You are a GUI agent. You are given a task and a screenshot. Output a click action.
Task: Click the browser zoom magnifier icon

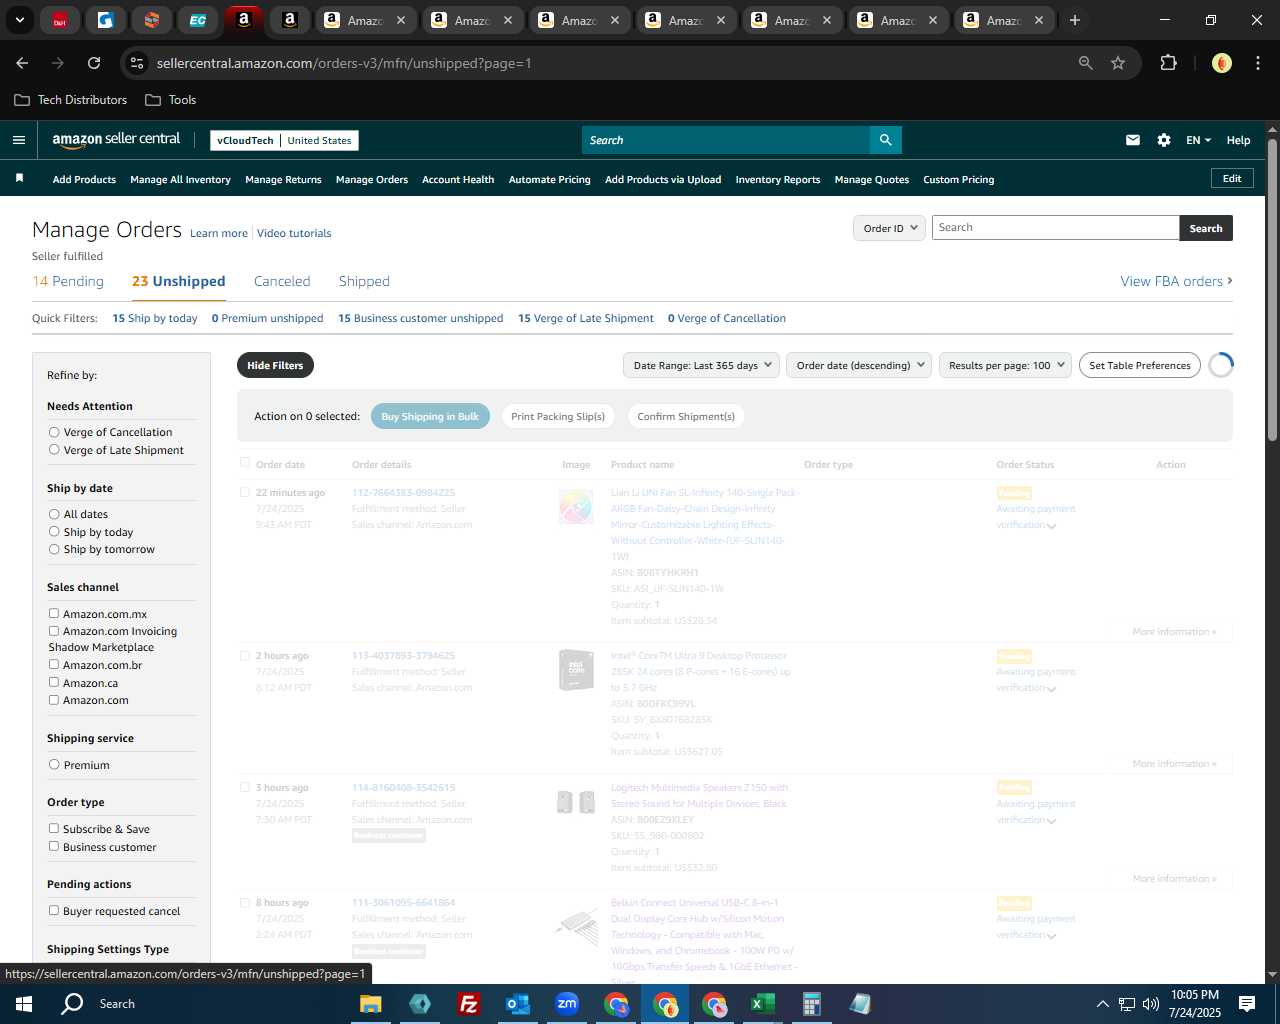tap(1086, 63)
